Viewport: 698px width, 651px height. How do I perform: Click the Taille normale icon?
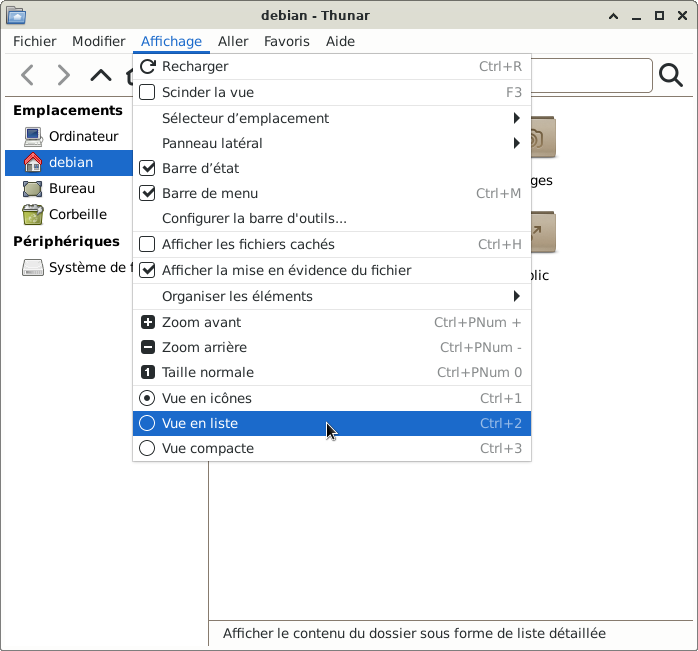(x=147, y=372)
